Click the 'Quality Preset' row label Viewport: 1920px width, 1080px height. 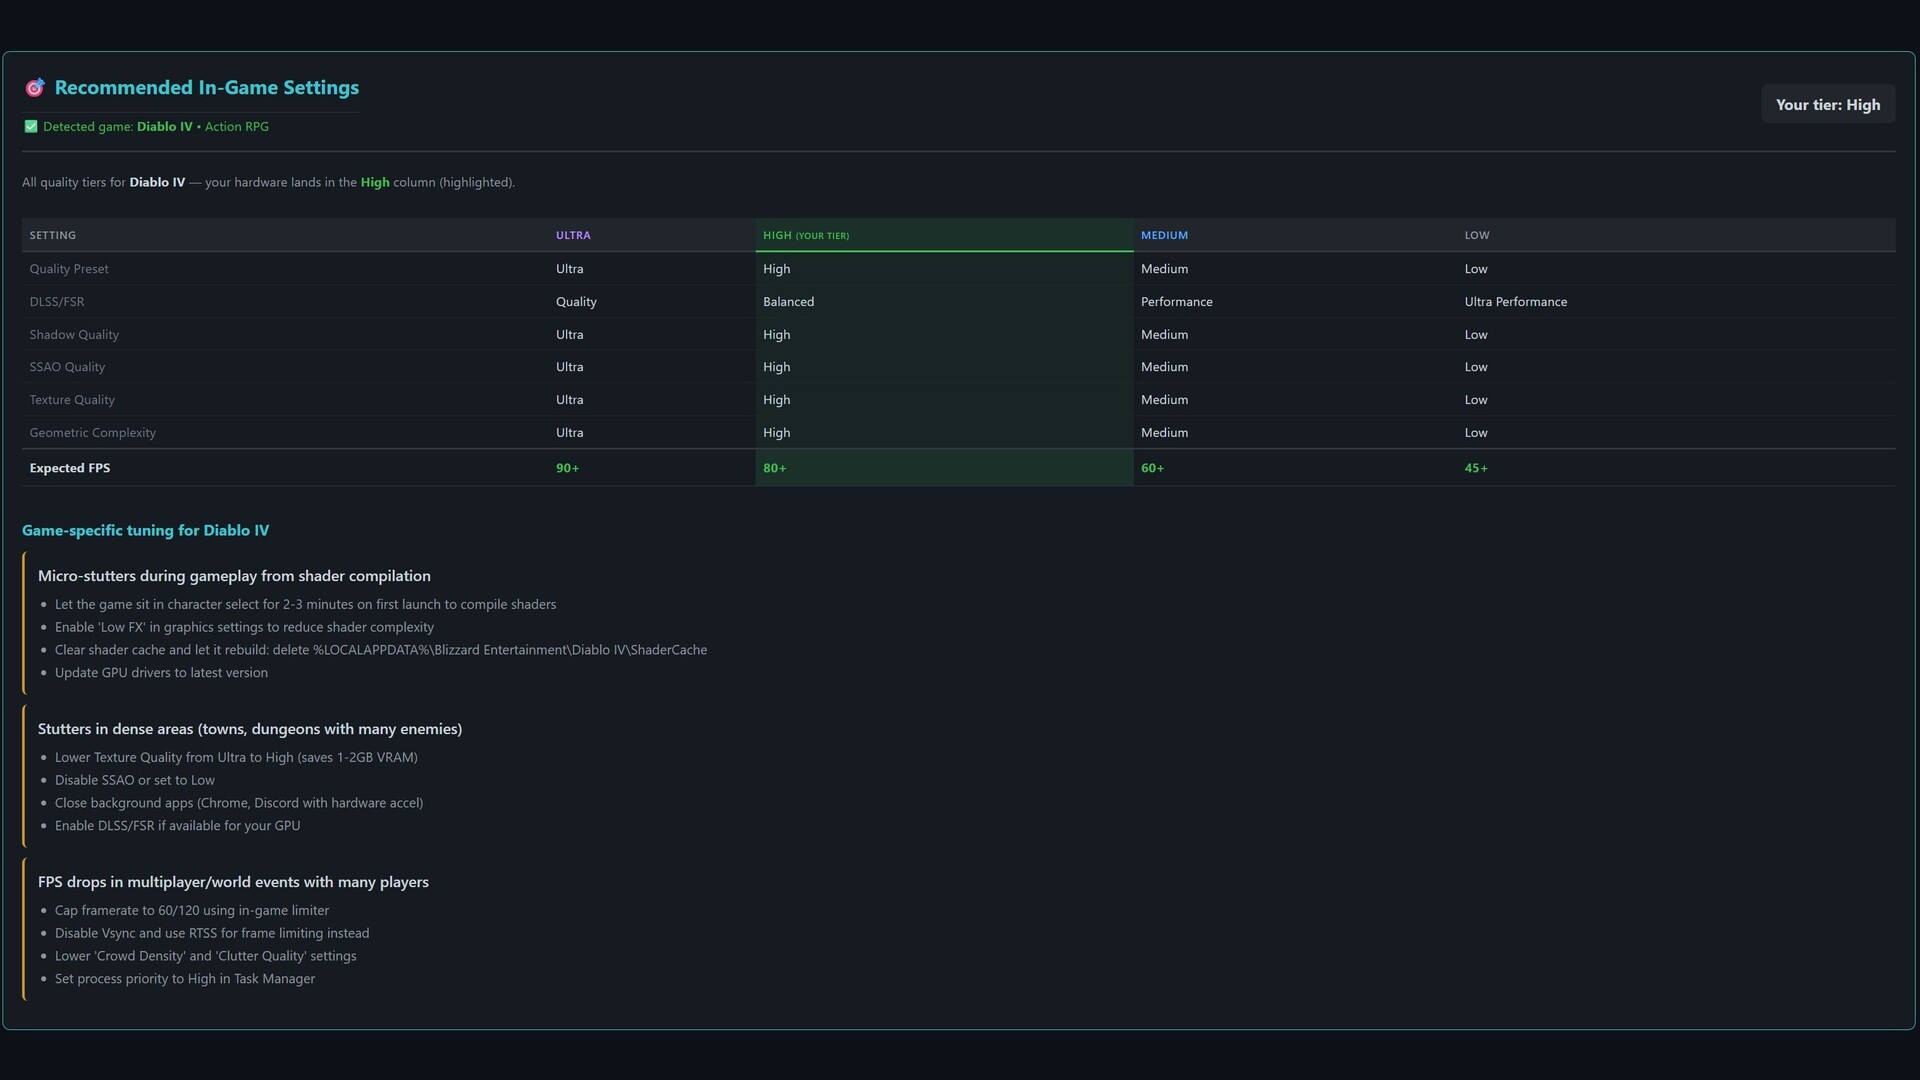(x=69, y=269)
